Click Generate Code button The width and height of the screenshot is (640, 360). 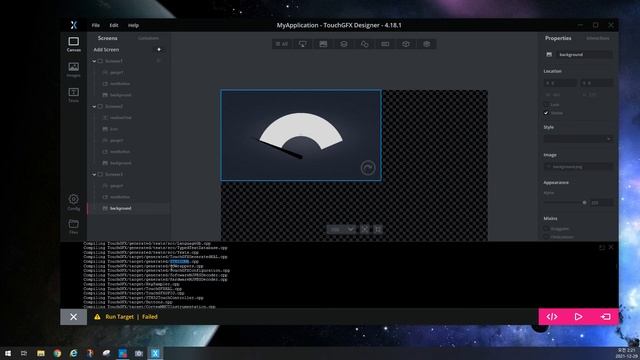pyautogui.click(x=552, y=317)
